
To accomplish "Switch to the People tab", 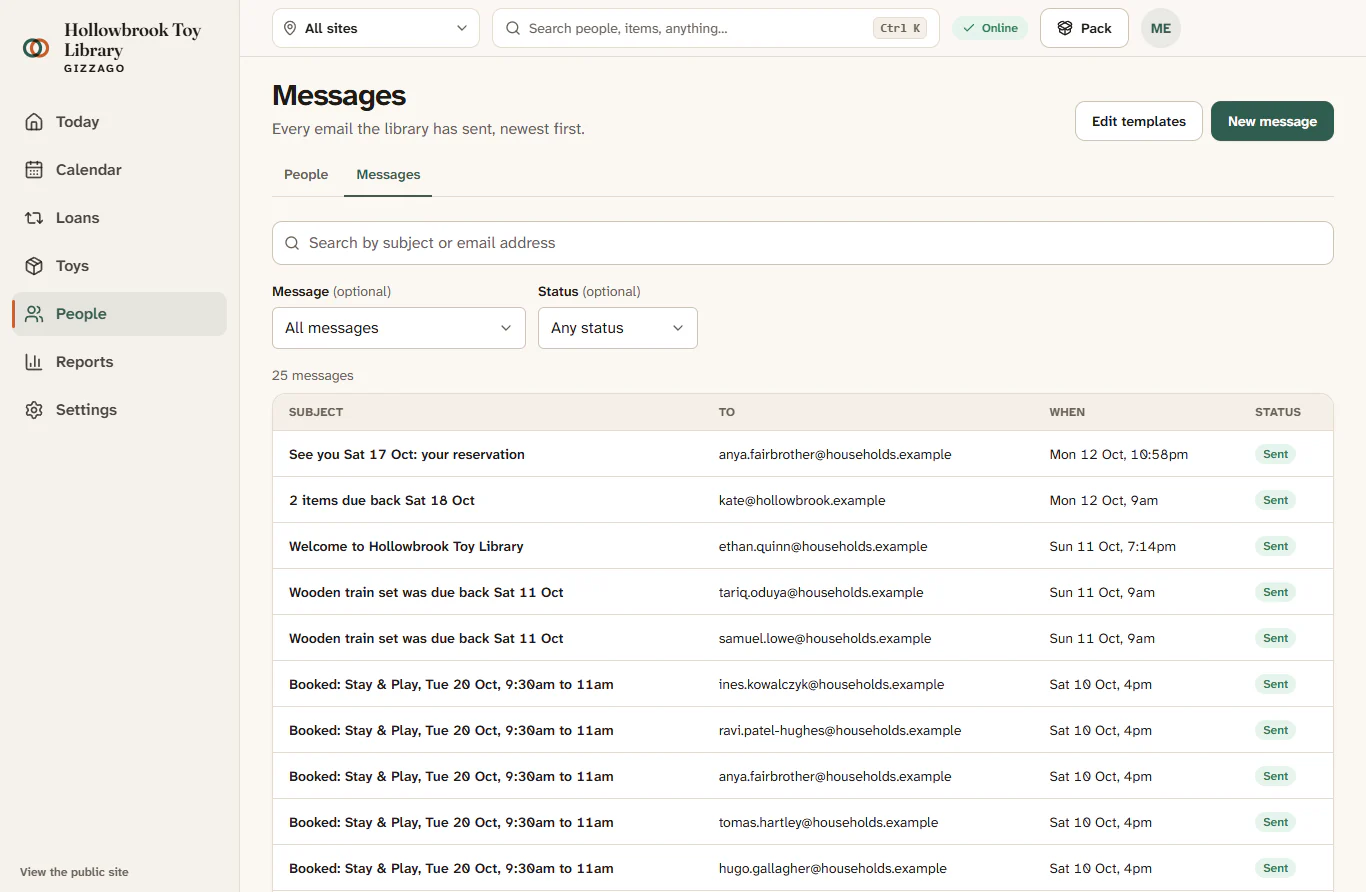I will pyautogui.click(x=306, y=174).
